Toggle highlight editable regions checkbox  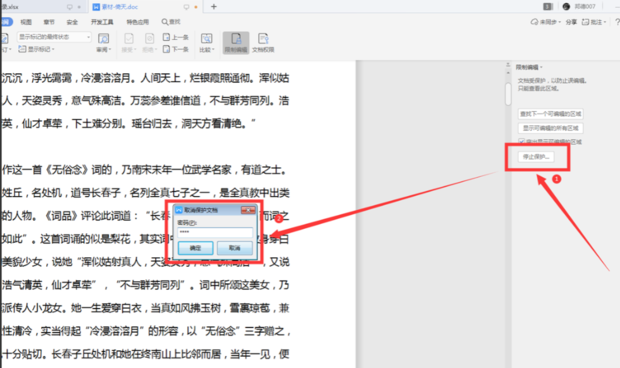[522, 142]
